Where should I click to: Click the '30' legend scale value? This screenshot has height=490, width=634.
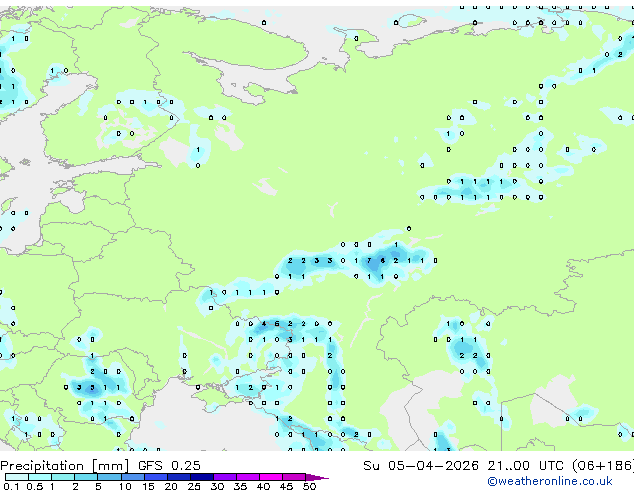coord(217,486)
